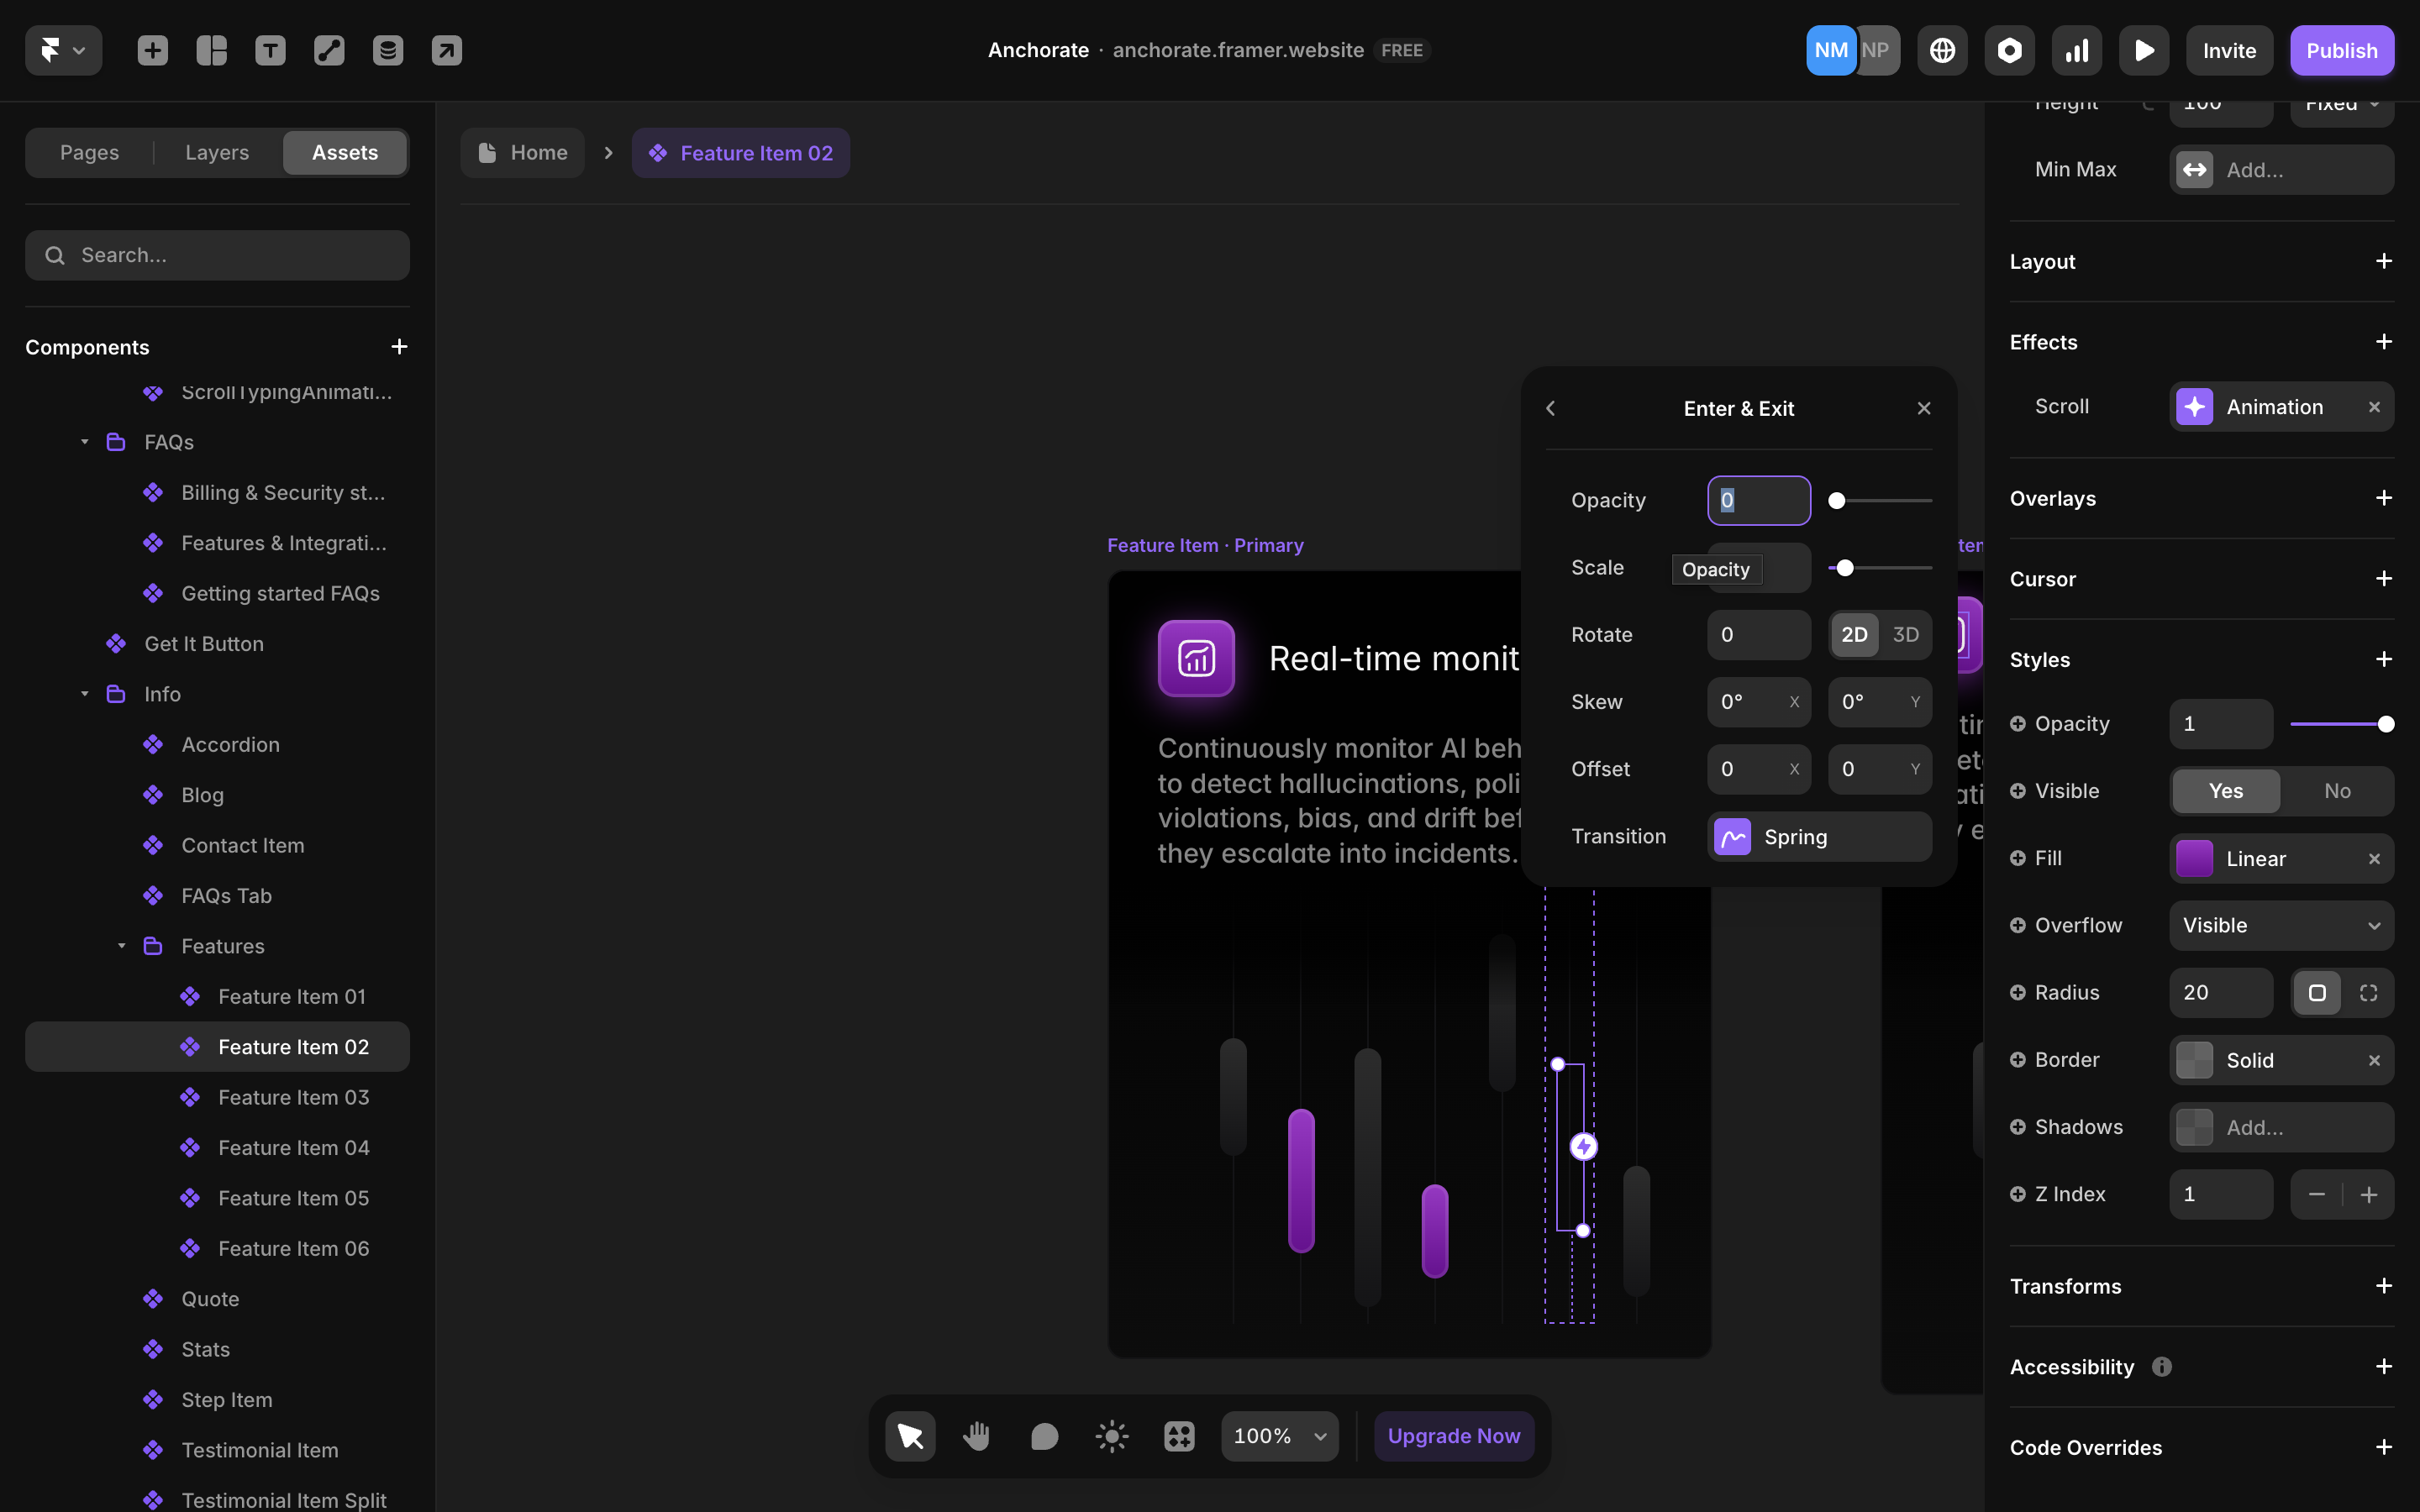Switch to the Layers tab
2420x1512 pixels.
pos(217,153)
